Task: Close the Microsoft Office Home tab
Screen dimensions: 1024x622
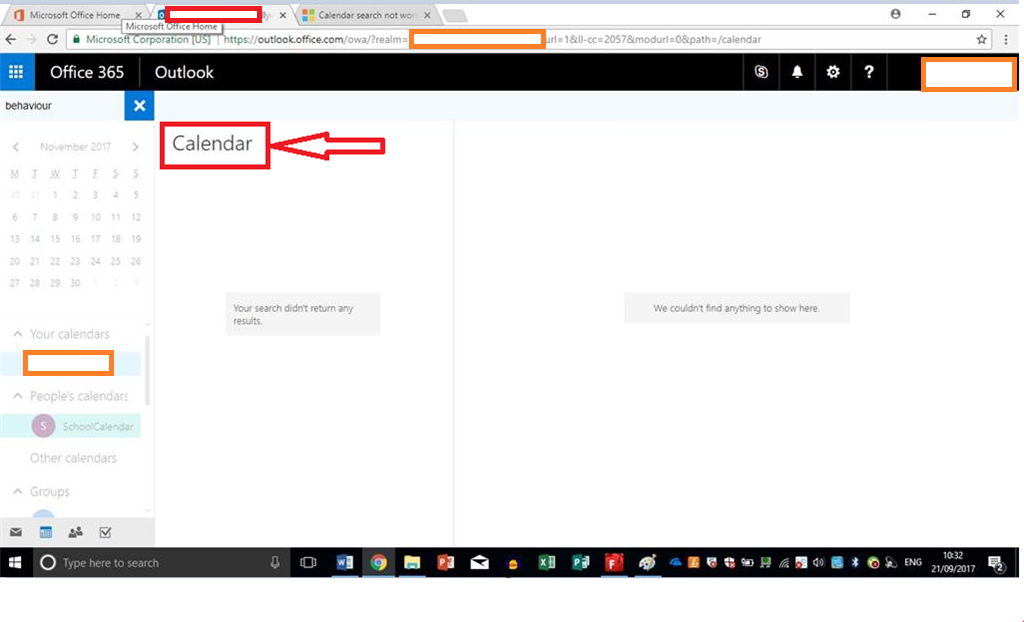Action: pos(138,14)
